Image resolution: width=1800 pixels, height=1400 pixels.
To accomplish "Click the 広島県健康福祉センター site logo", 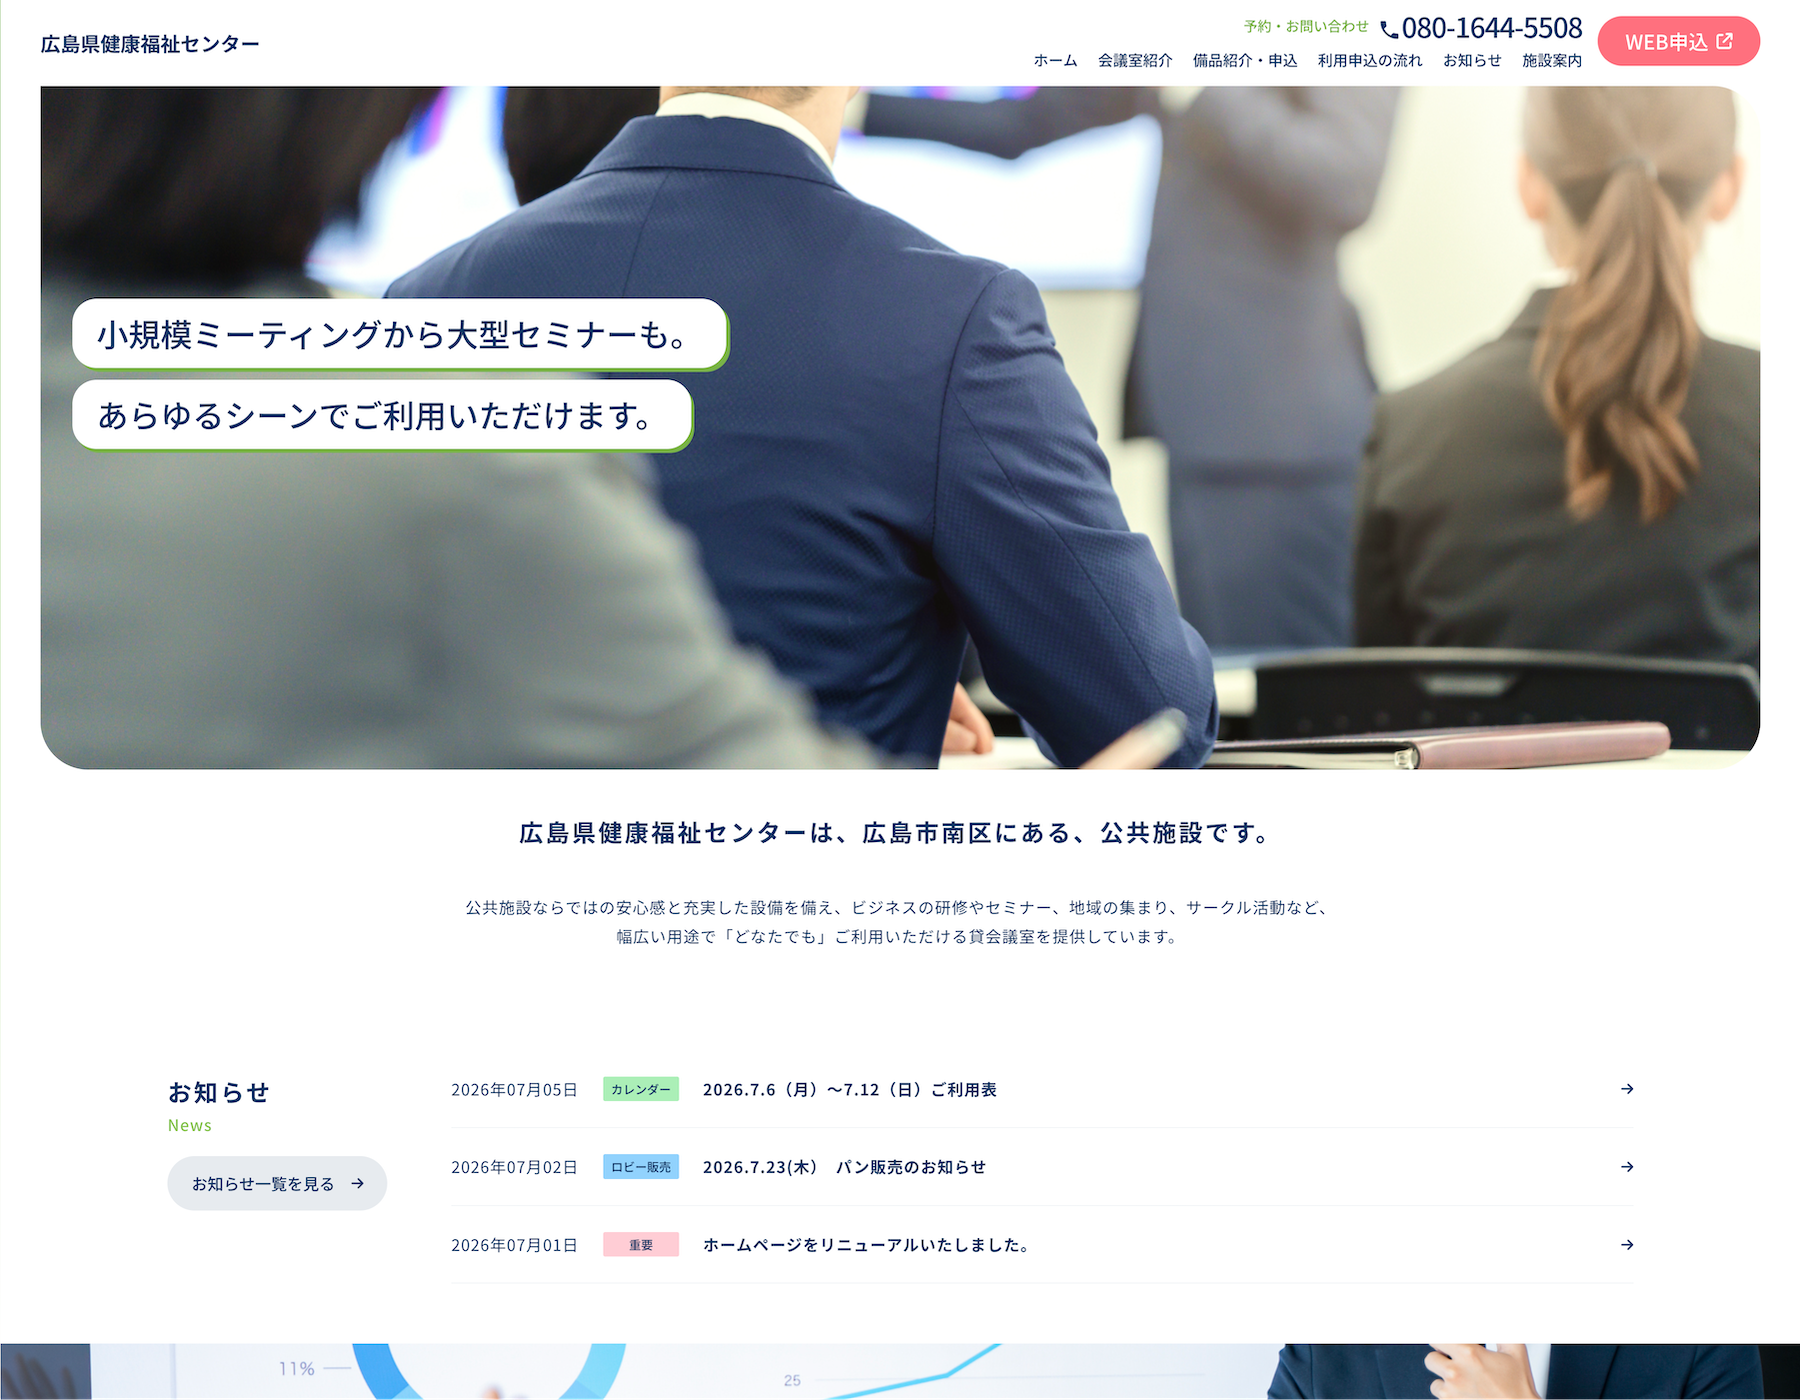I will pyautogui.click(x=150, y=44).
